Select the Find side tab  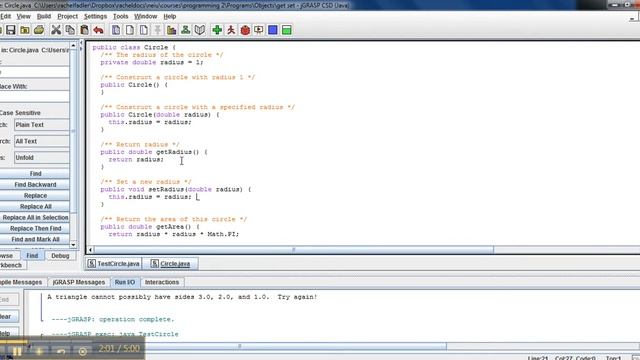click(32, 256)
